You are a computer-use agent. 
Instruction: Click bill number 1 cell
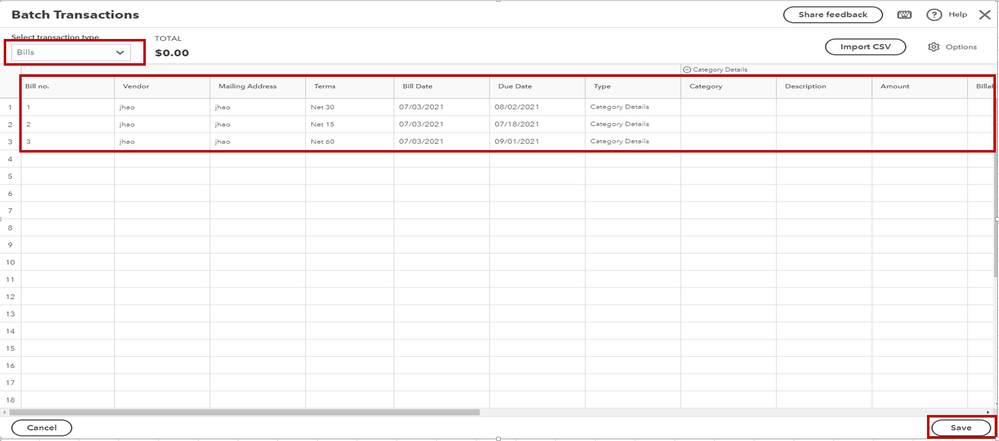tap(68, 107)
